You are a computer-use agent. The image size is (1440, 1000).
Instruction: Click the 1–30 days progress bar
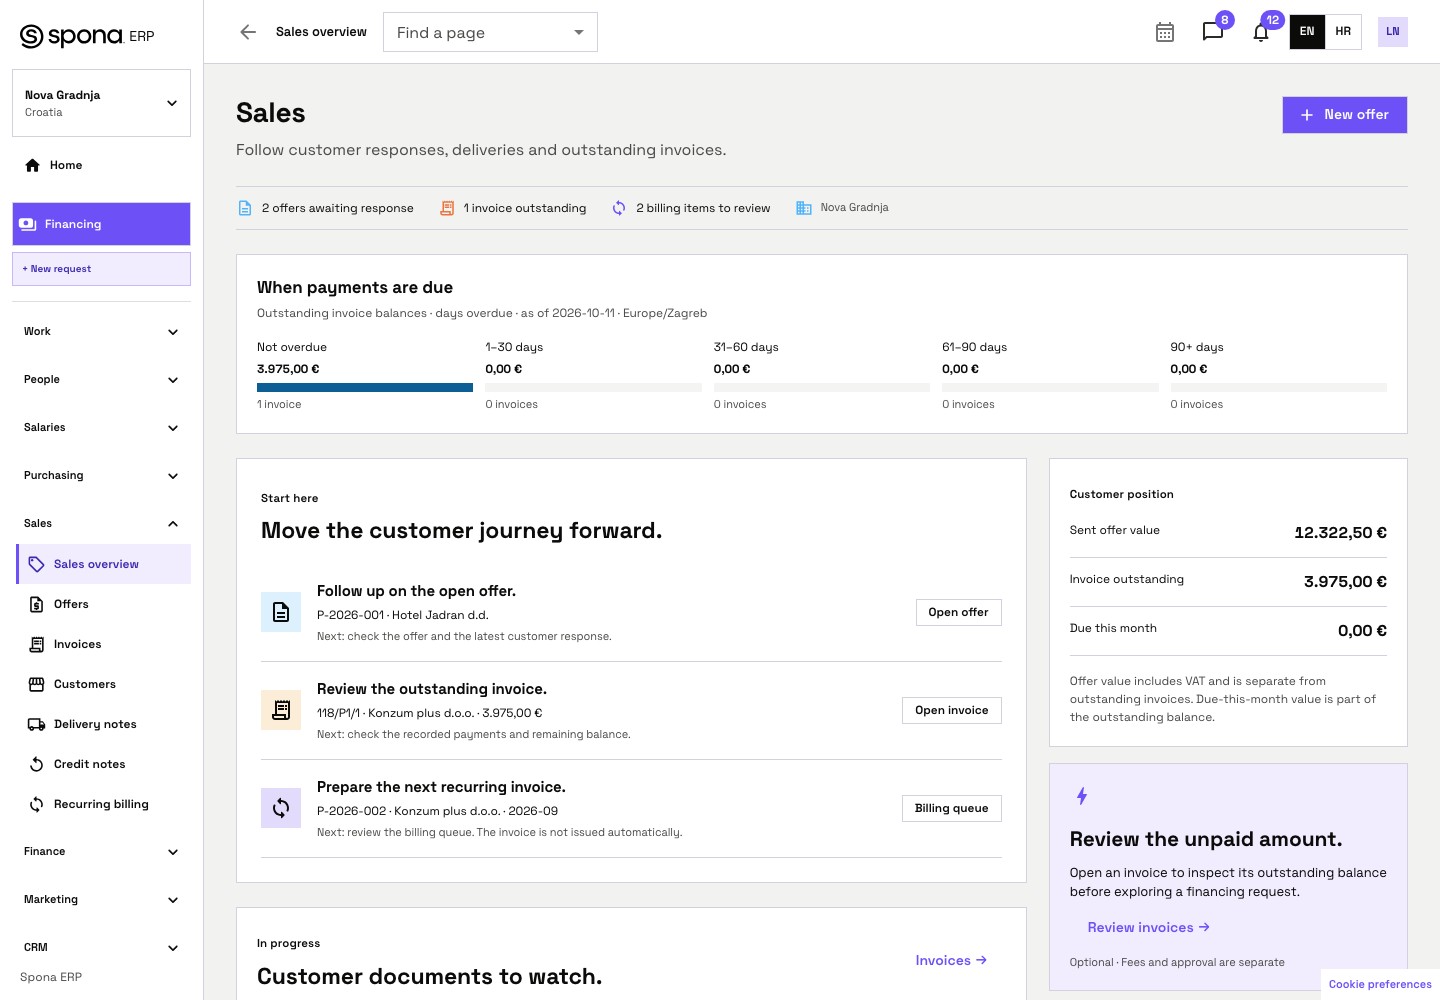[593, 387]
